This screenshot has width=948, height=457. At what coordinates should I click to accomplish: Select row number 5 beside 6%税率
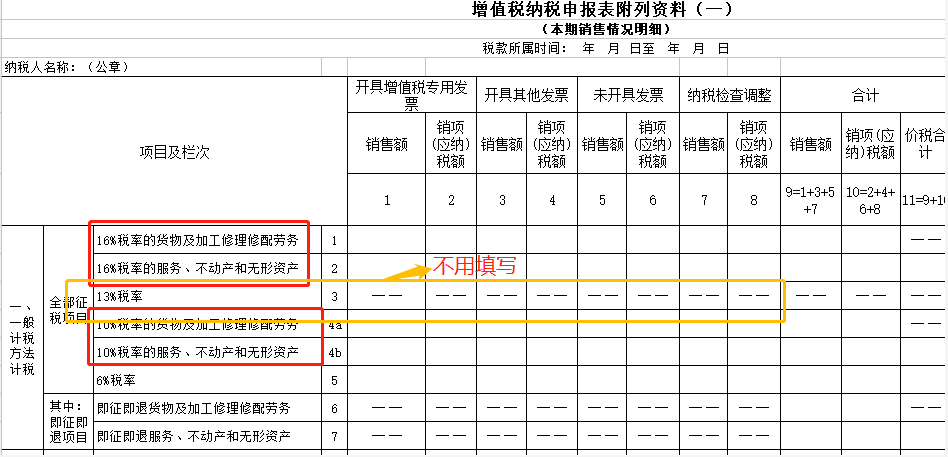pyautogui.click(x=334, y=381)
